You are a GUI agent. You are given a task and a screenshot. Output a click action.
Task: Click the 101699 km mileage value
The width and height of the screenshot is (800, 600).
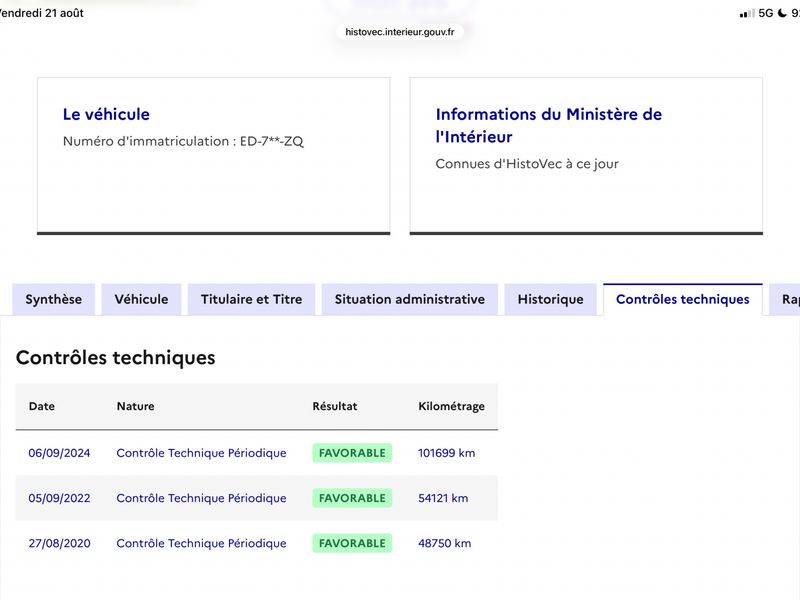point(446,453)
